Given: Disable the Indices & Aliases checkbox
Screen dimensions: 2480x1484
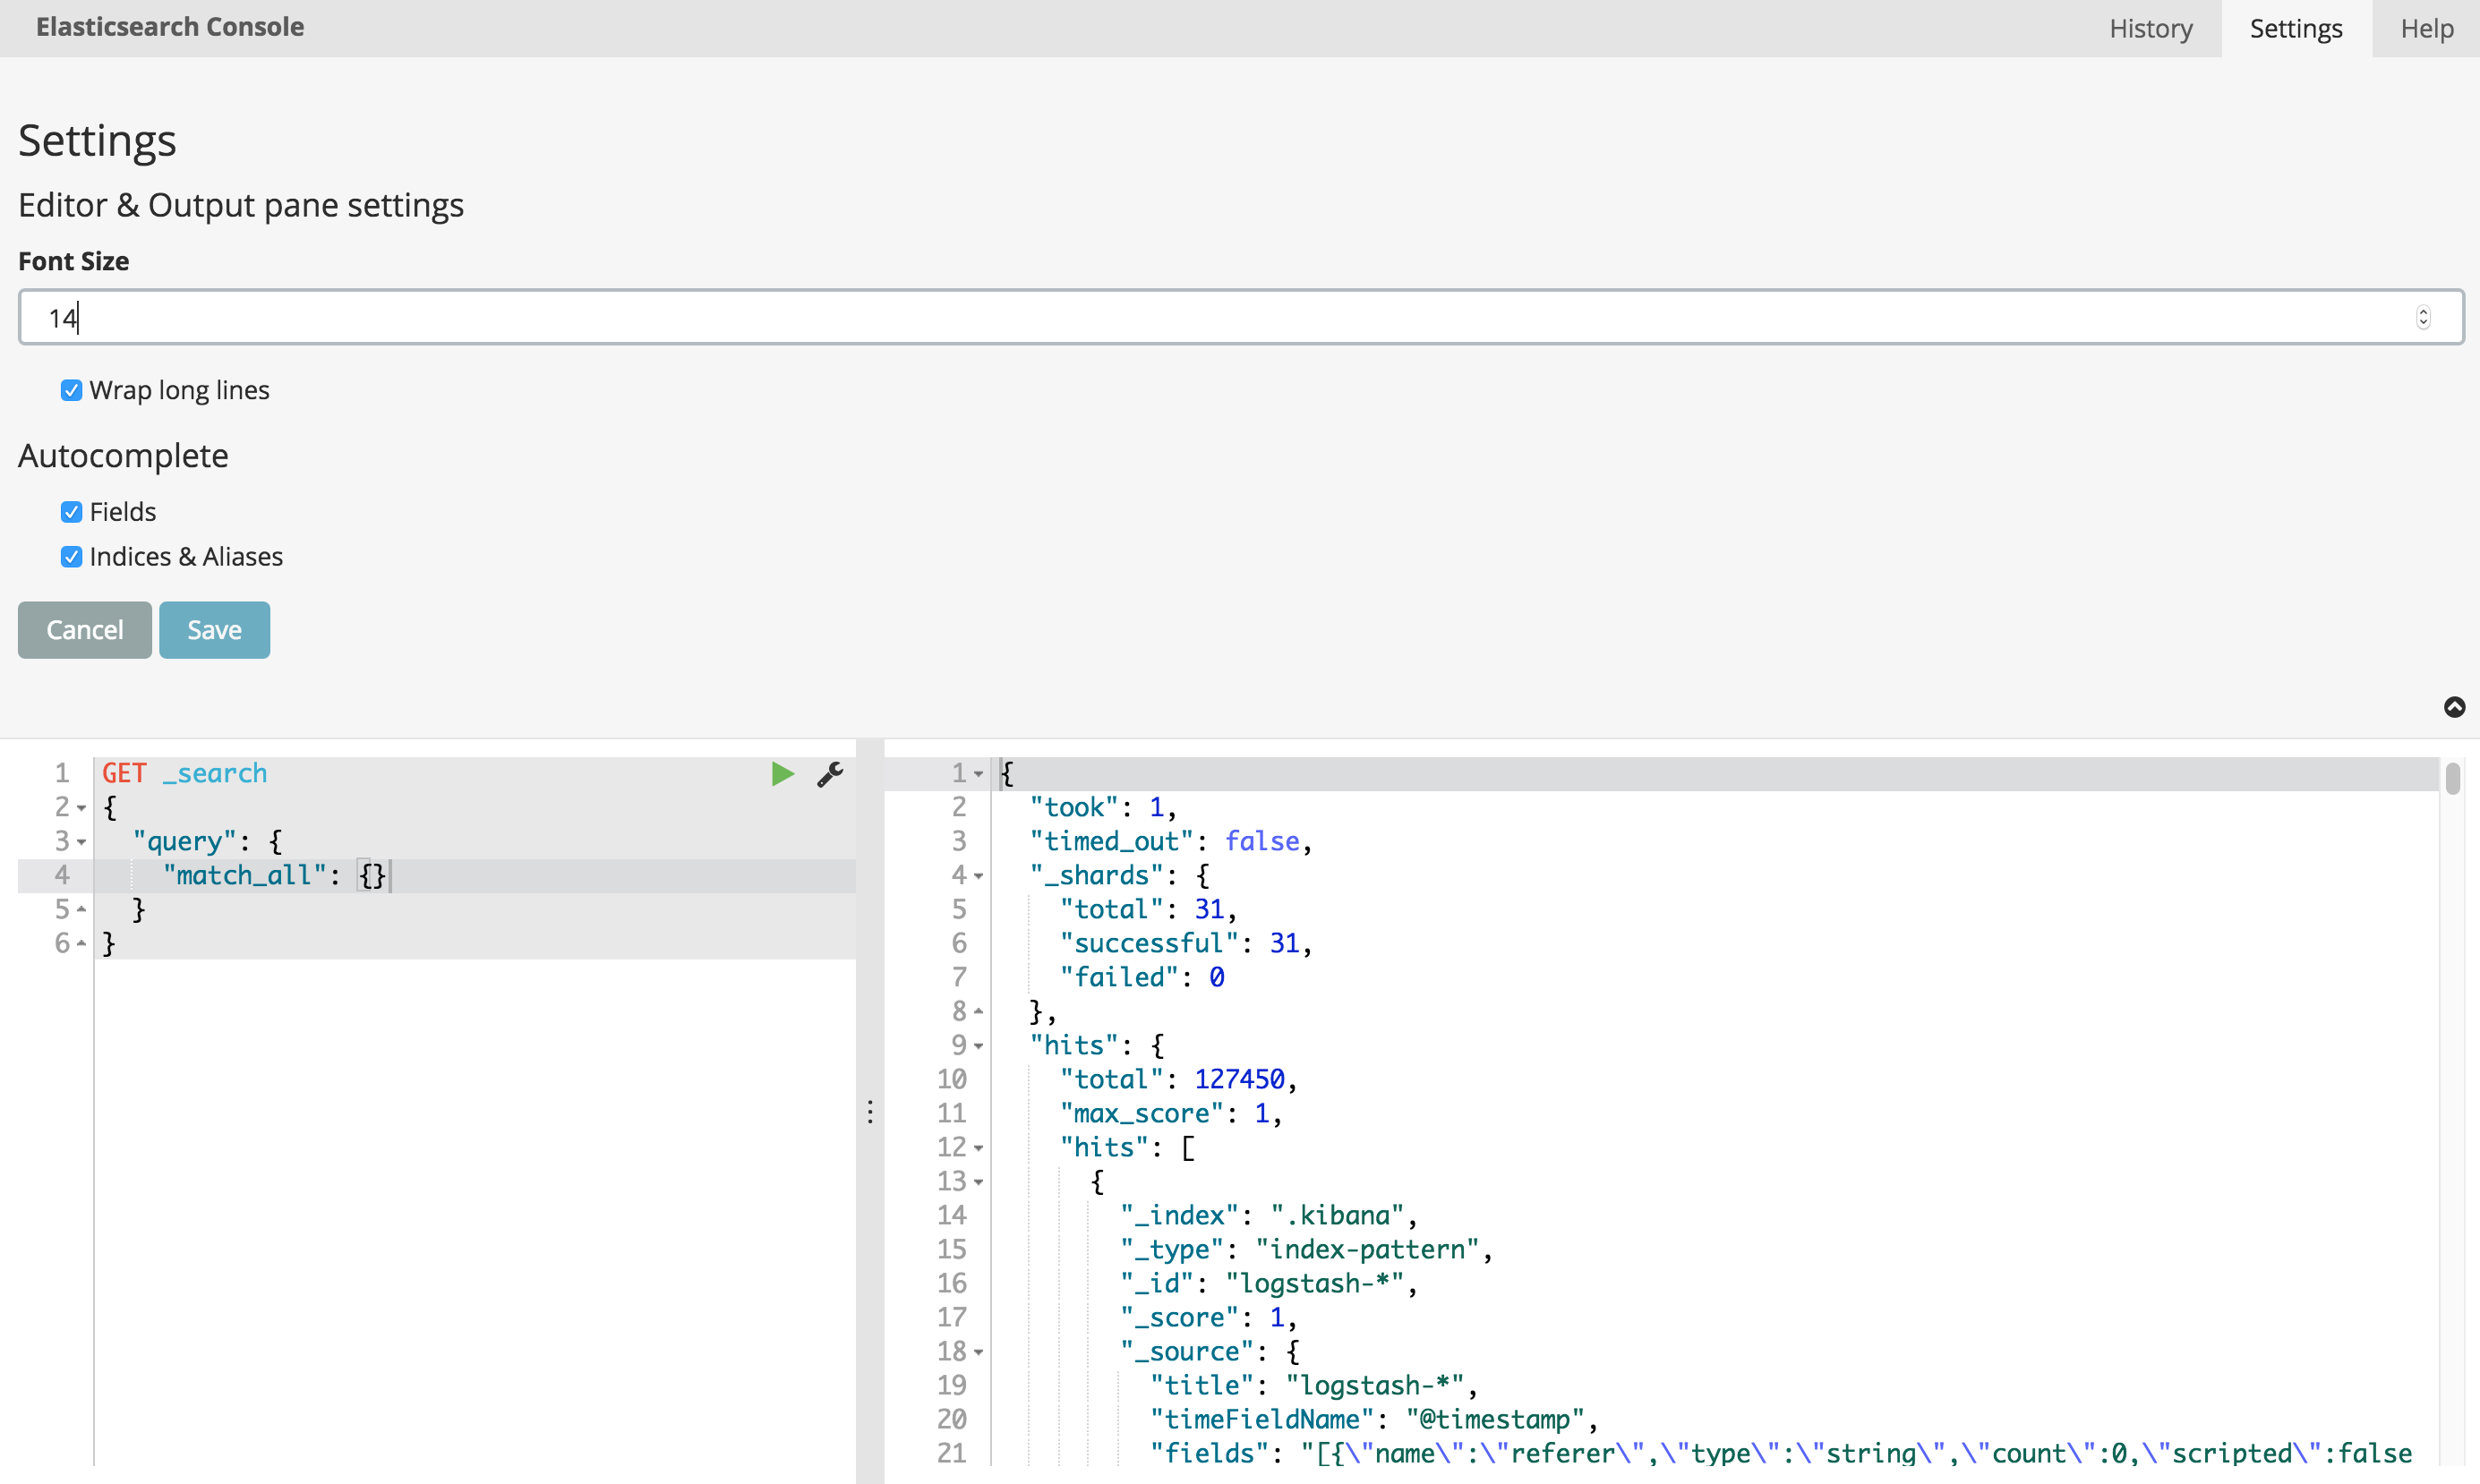Looking at the screenshot, I should [x=71, y=557].
